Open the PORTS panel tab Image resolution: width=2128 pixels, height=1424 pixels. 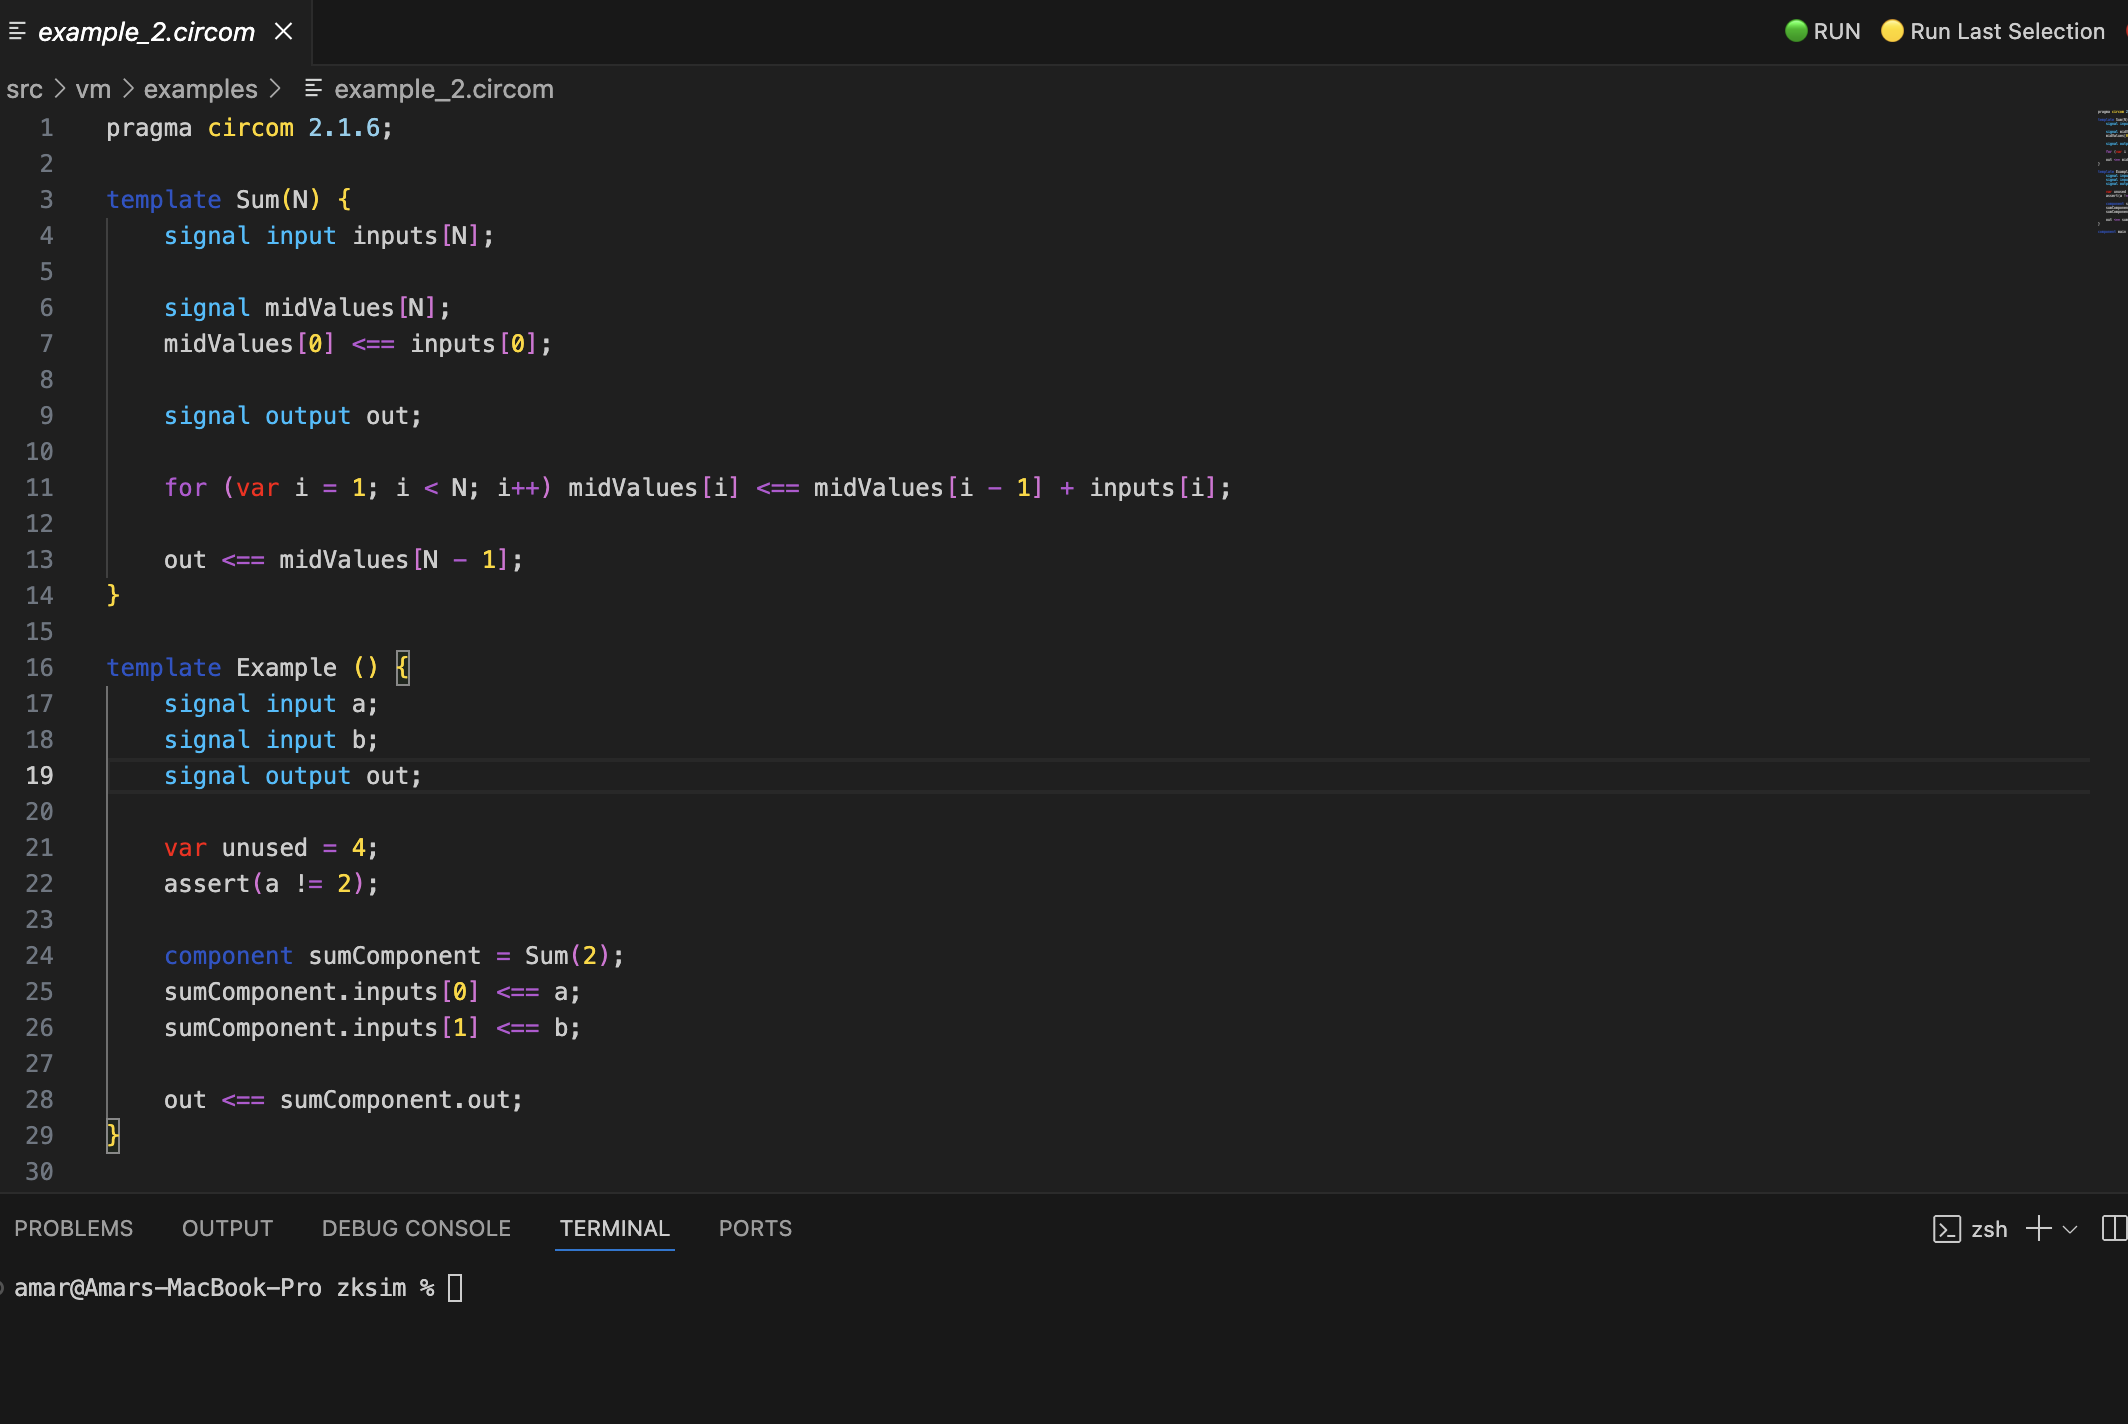pyautogui.click(x=755, y=1229)
